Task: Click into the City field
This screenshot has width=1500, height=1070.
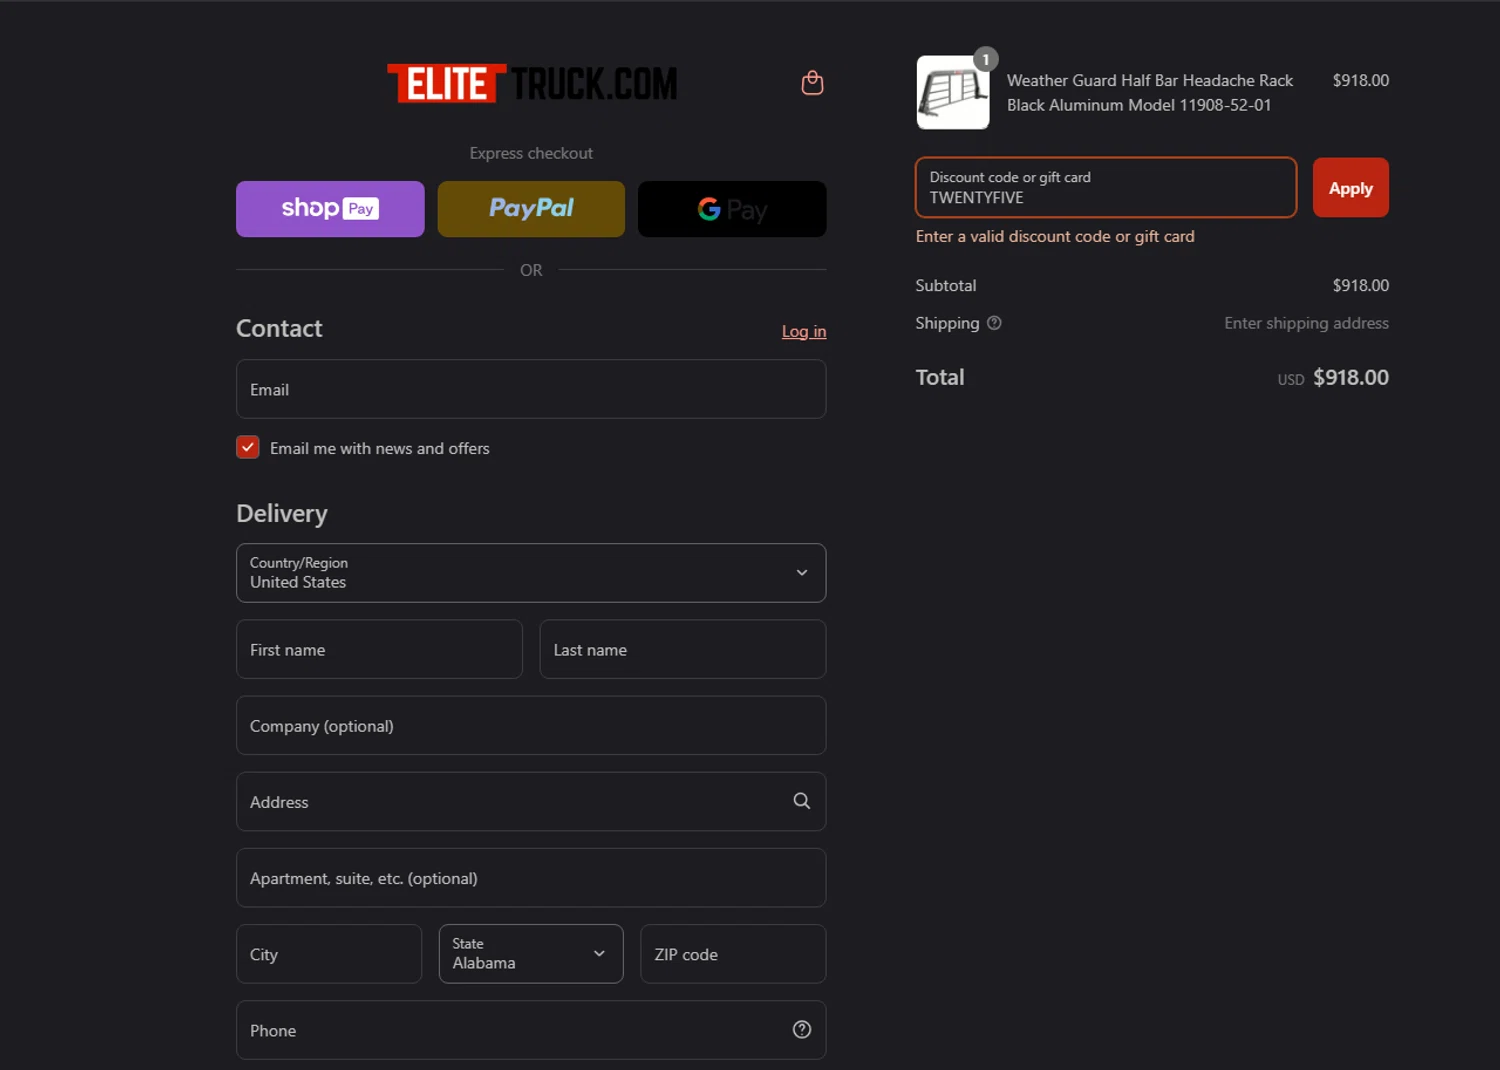Action: point(329,954)
